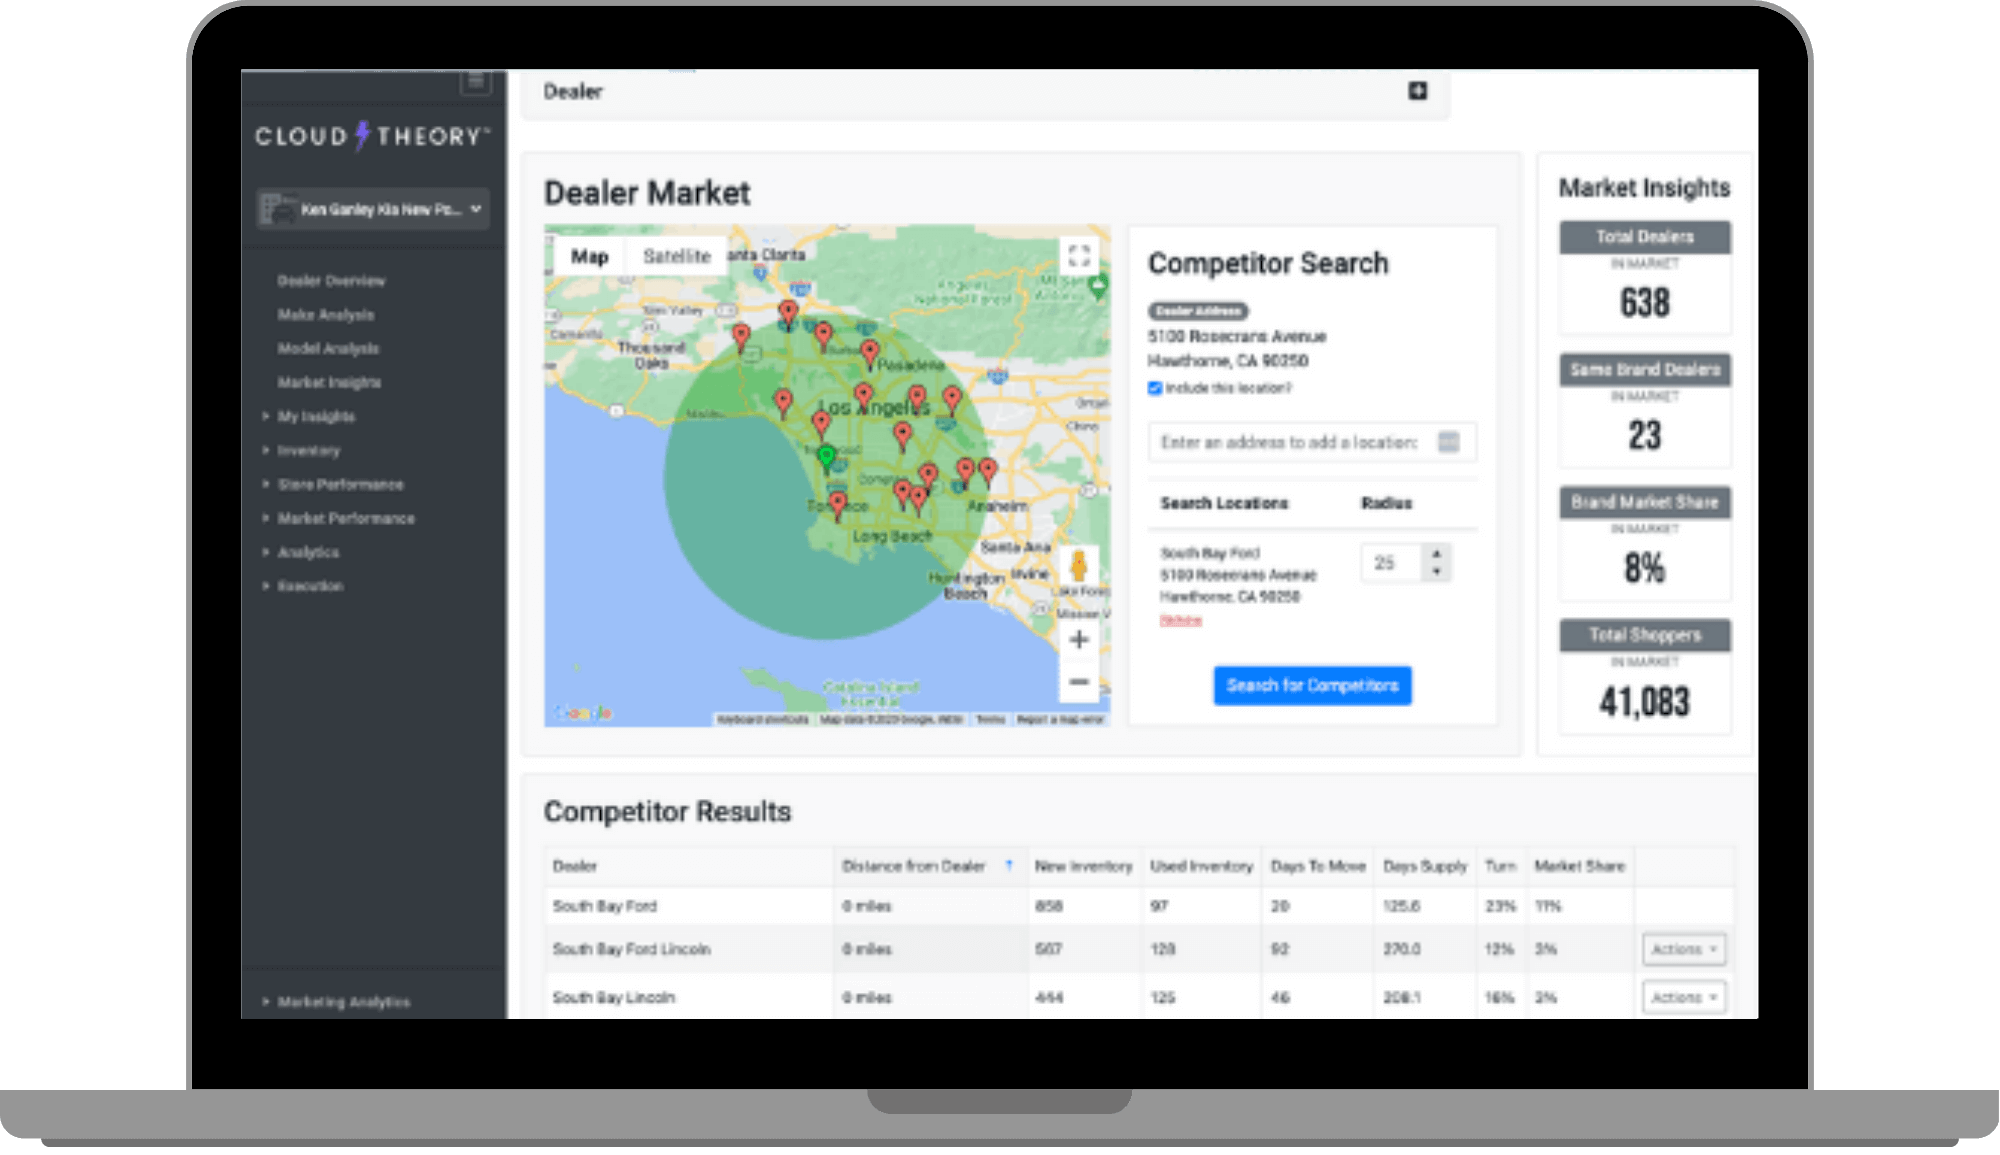This screenshot has height=1155, width=2000.
Task: Click the Same Brand Dealers value 23
Action: point(1644,435)
